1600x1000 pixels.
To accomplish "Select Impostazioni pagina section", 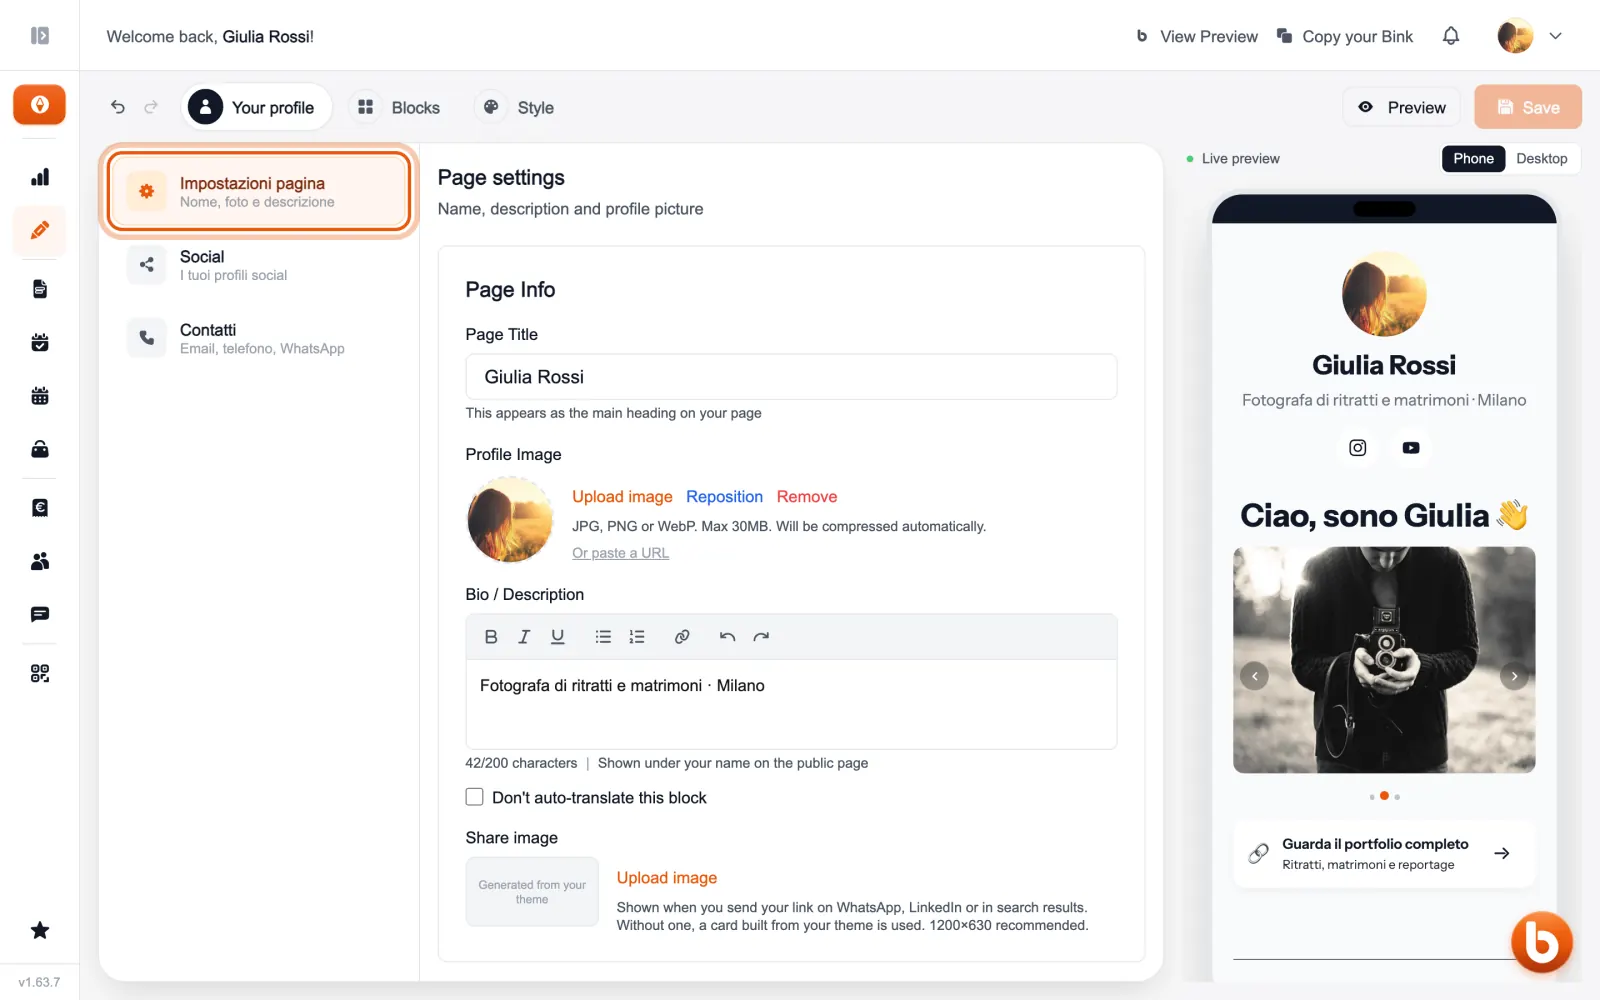I will [x=259, y=191].
